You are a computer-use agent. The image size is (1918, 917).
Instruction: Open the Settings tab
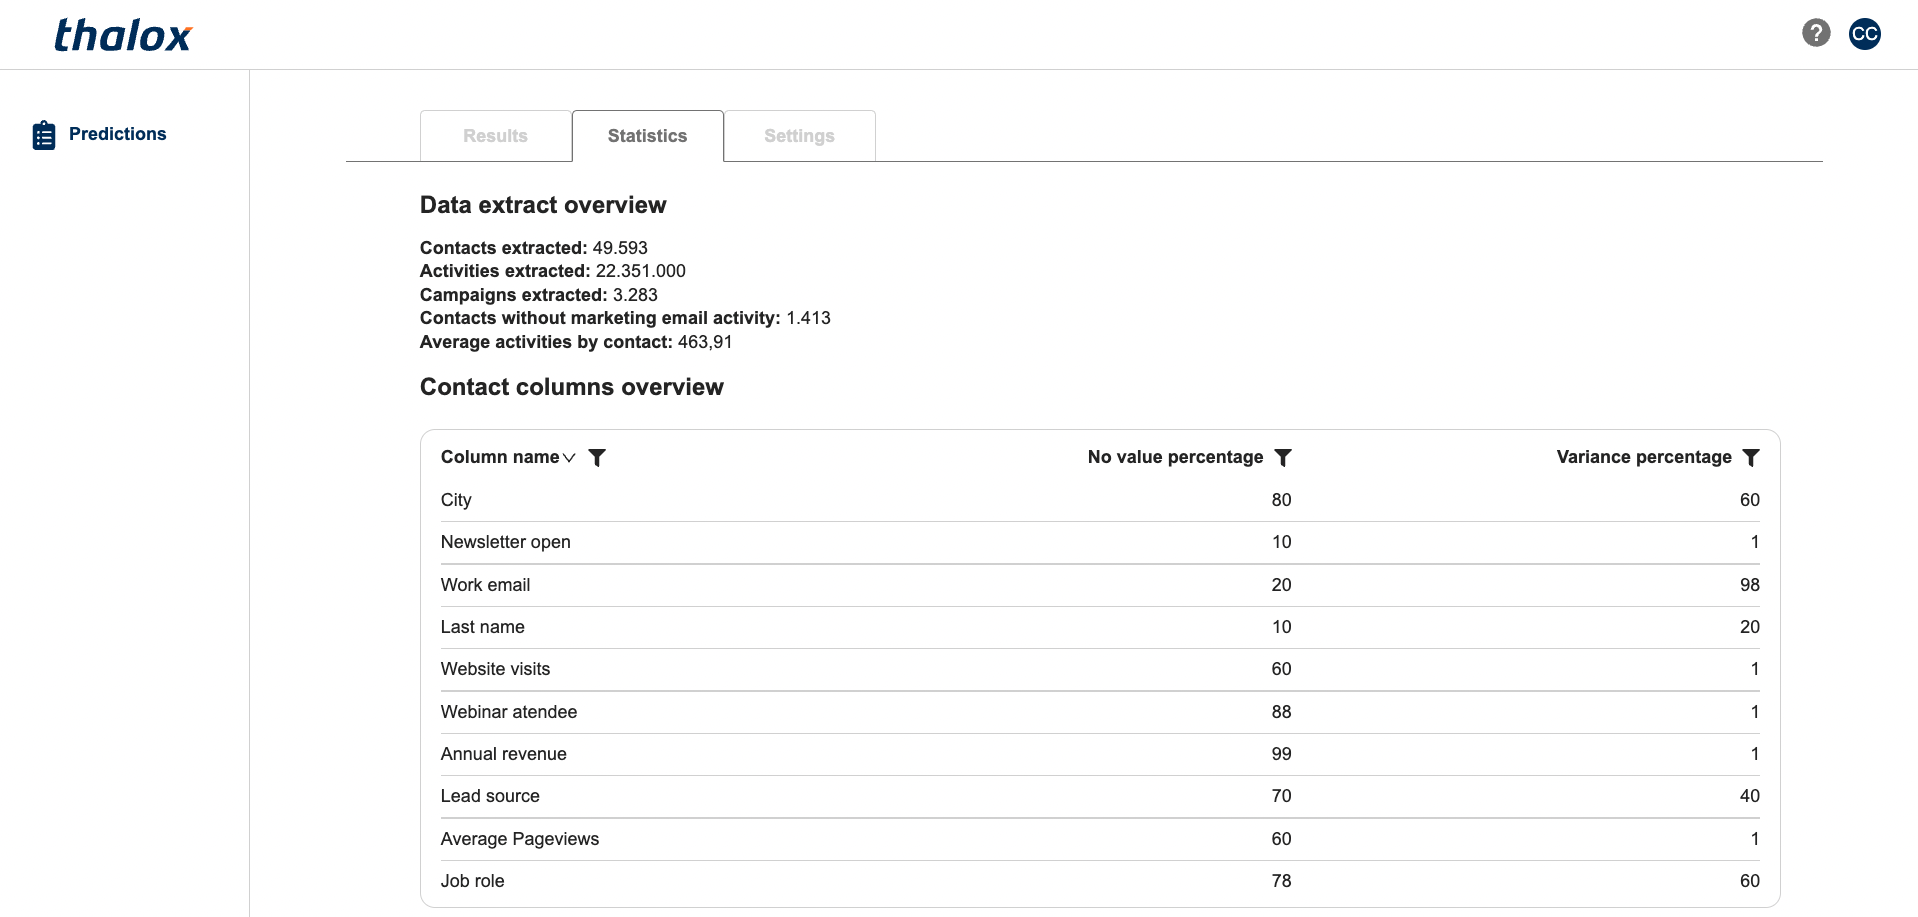pyautogui.click(x=799, y=136)
